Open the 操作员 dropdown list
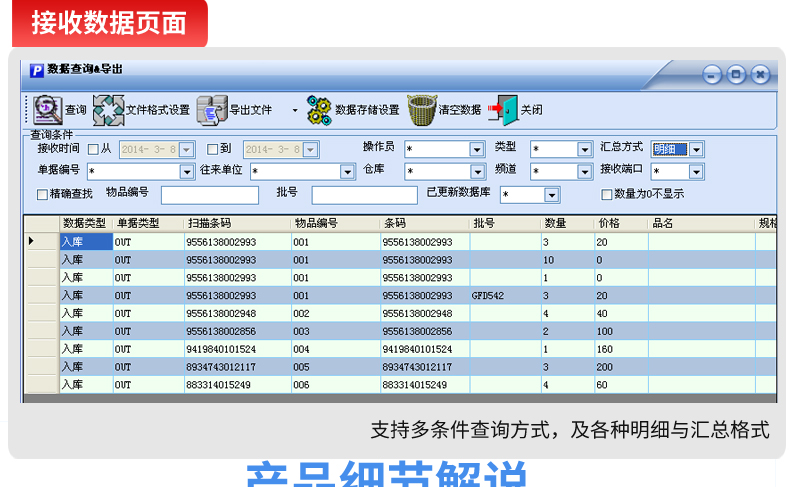Image resolution: width=790 pixels, height=487 pixels. tap(476, 149)
